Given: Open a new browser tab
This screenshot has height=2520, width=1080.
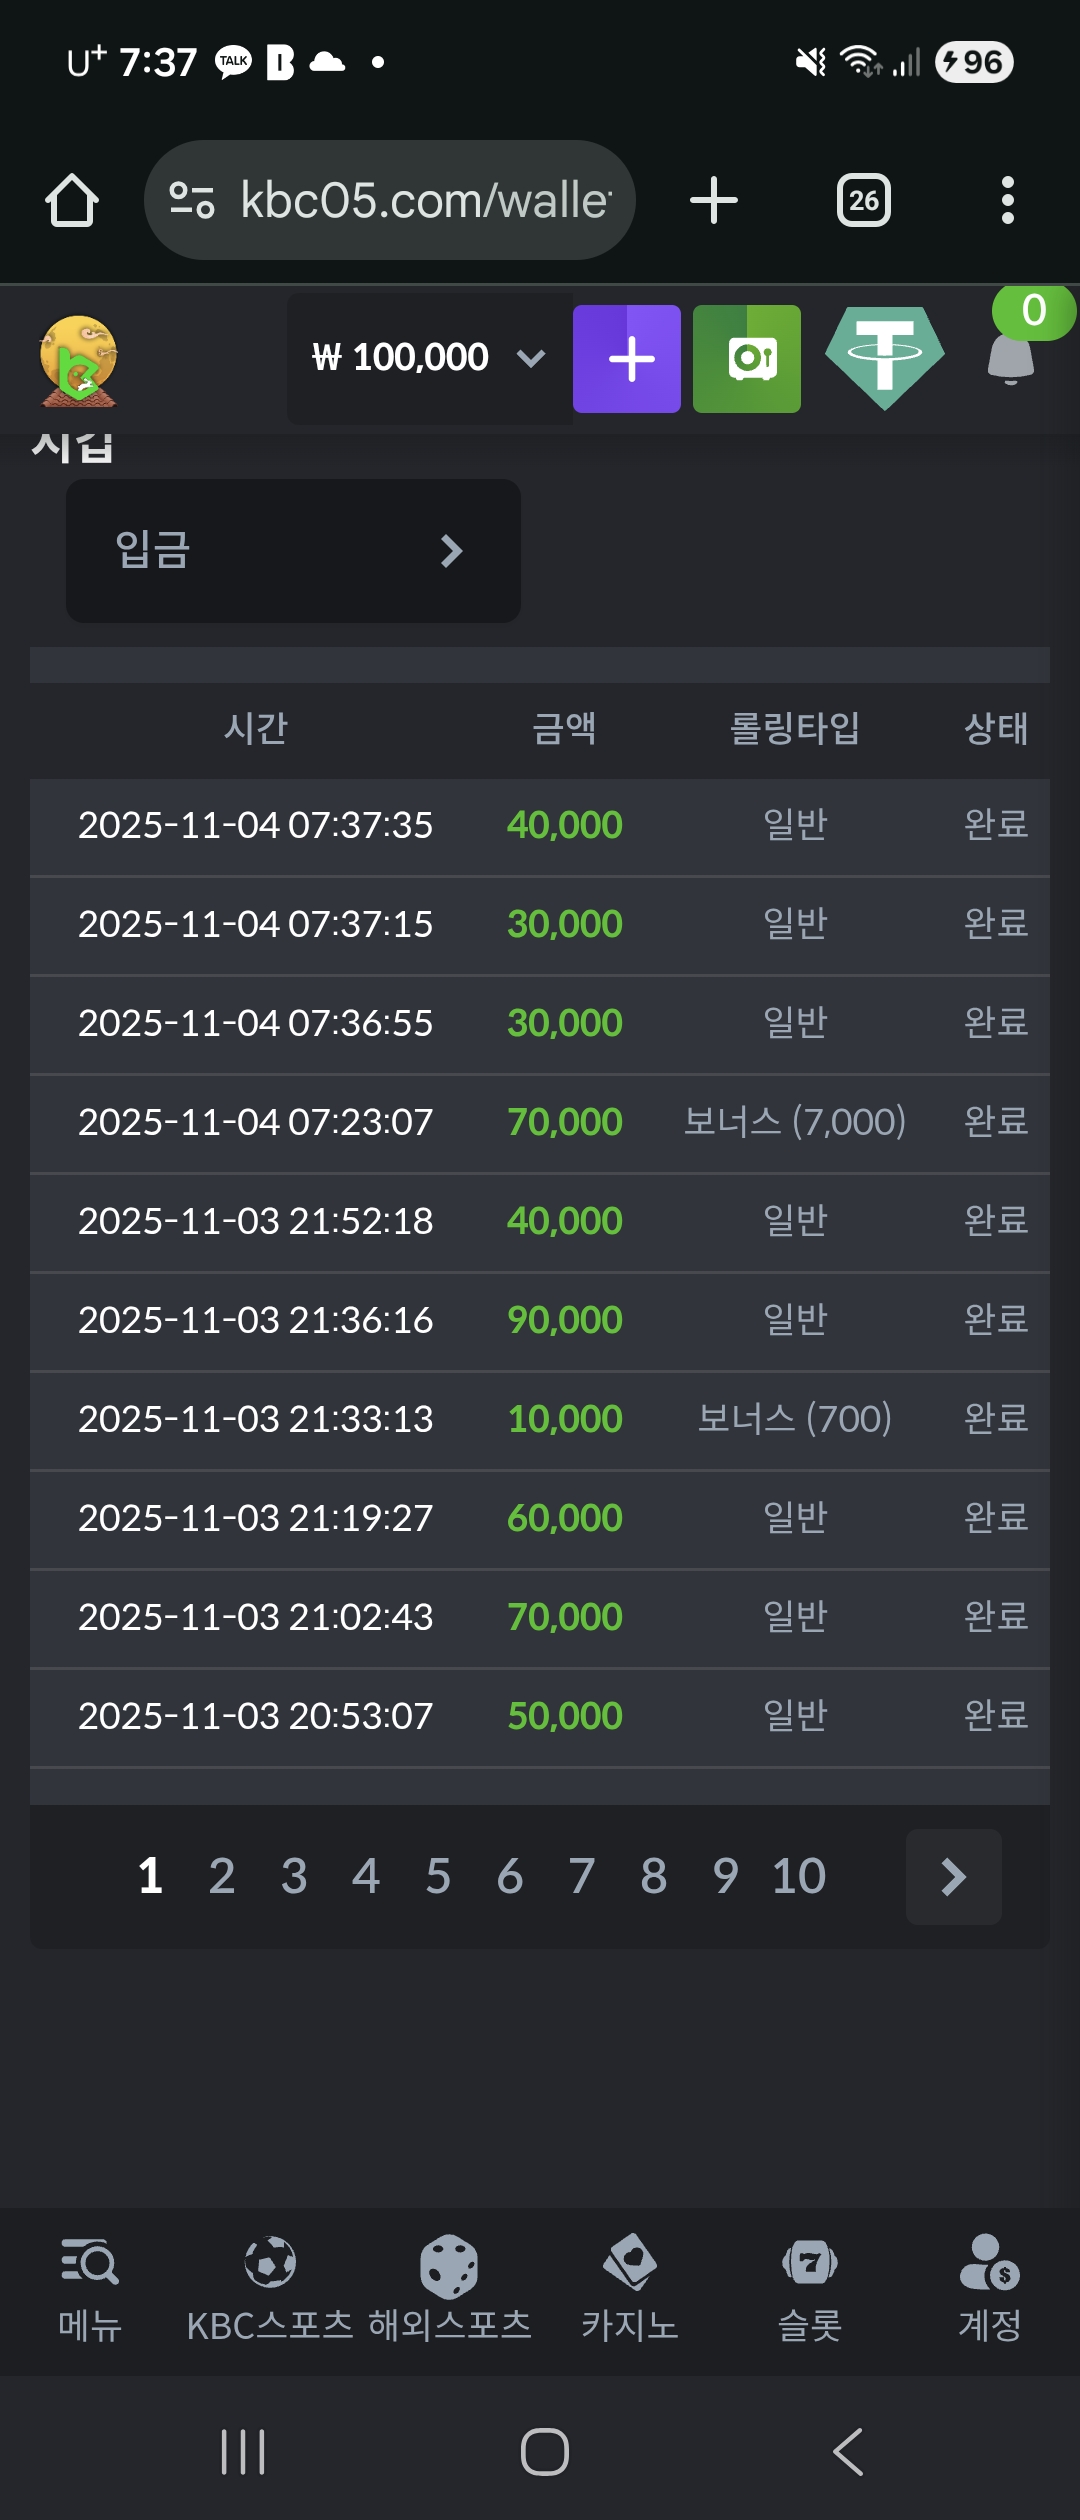Looking at the screenshot, I should 714,200.
